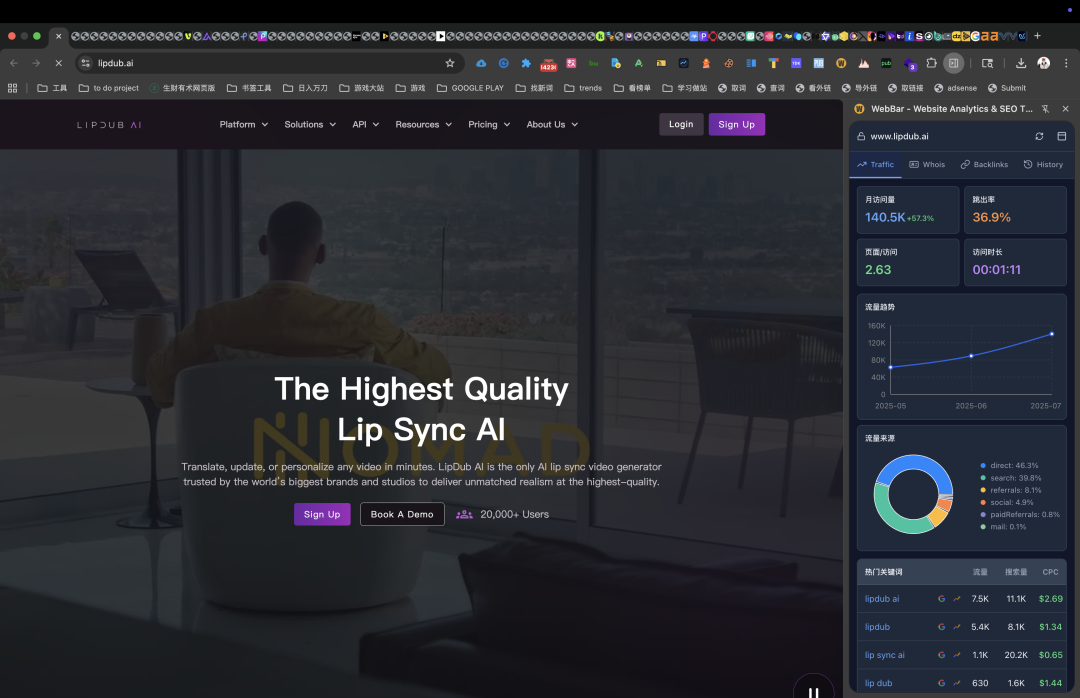This screenshot has height=698, width=1080.
Task: Open the Whois tab
Action: [927, 165]
